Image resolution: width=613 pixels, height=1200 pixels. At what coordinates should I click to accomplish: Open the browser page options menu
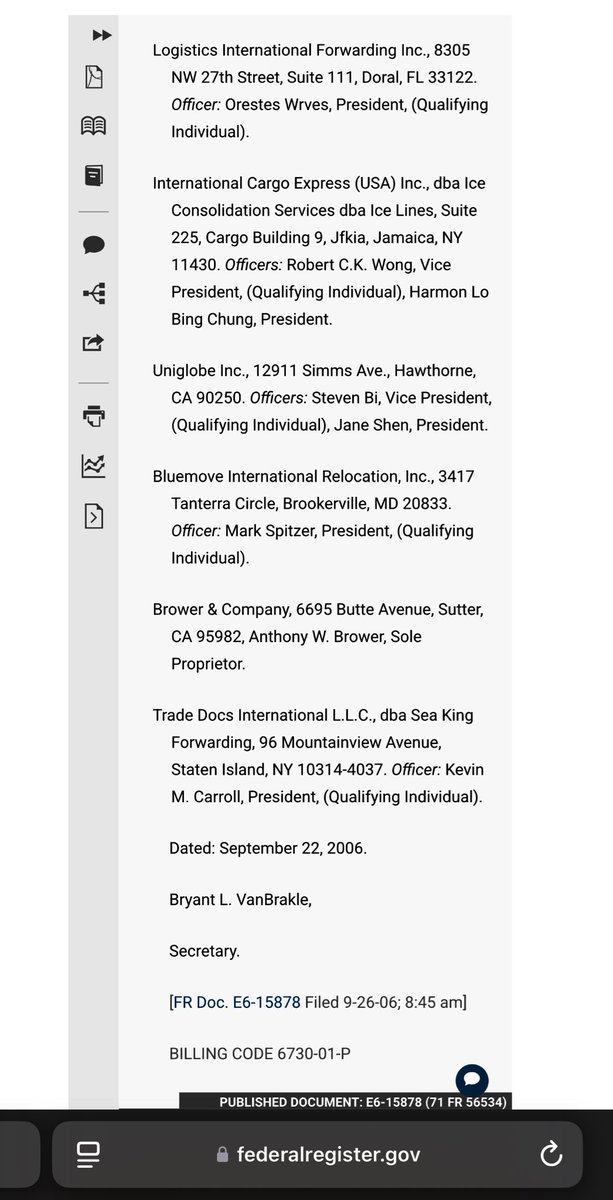[x=88, y=1155]
